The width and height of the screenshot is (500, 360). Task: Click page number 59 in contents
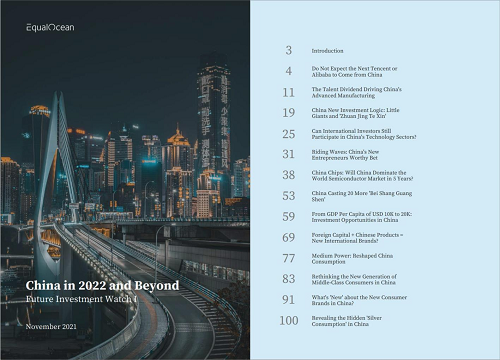click(x=289, y=217)
